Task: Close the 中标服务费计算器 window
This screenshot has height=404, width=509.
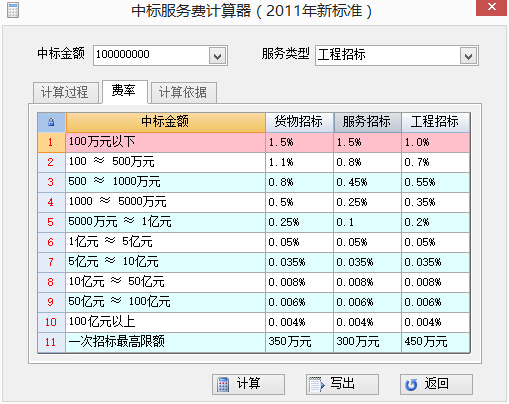Action: tap(491, 7)
